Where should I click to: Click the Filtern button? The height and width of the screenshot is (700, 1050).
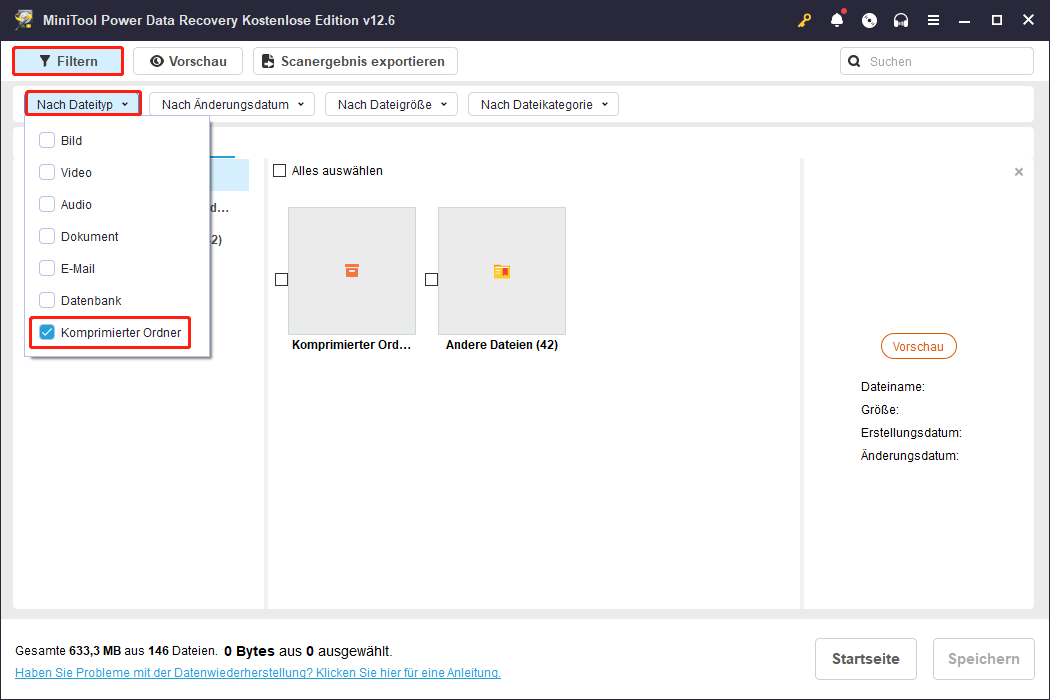(x=68, y=61)
